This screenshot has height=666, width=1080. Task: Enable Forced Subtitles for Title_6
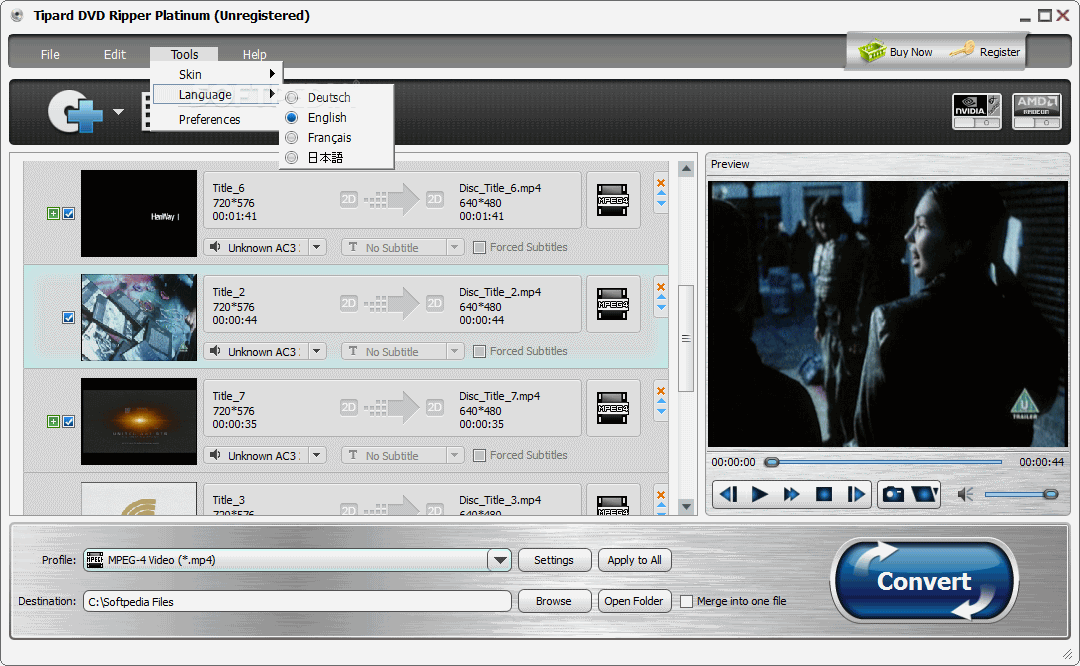pyautogui.click(x=479, y=247)
